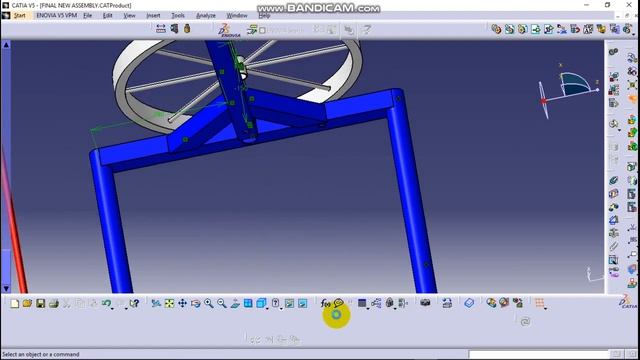Open the Analyze menu
The width and height of the screenshot is (640, 360).
pyautogui.click(x=206, y=16)
